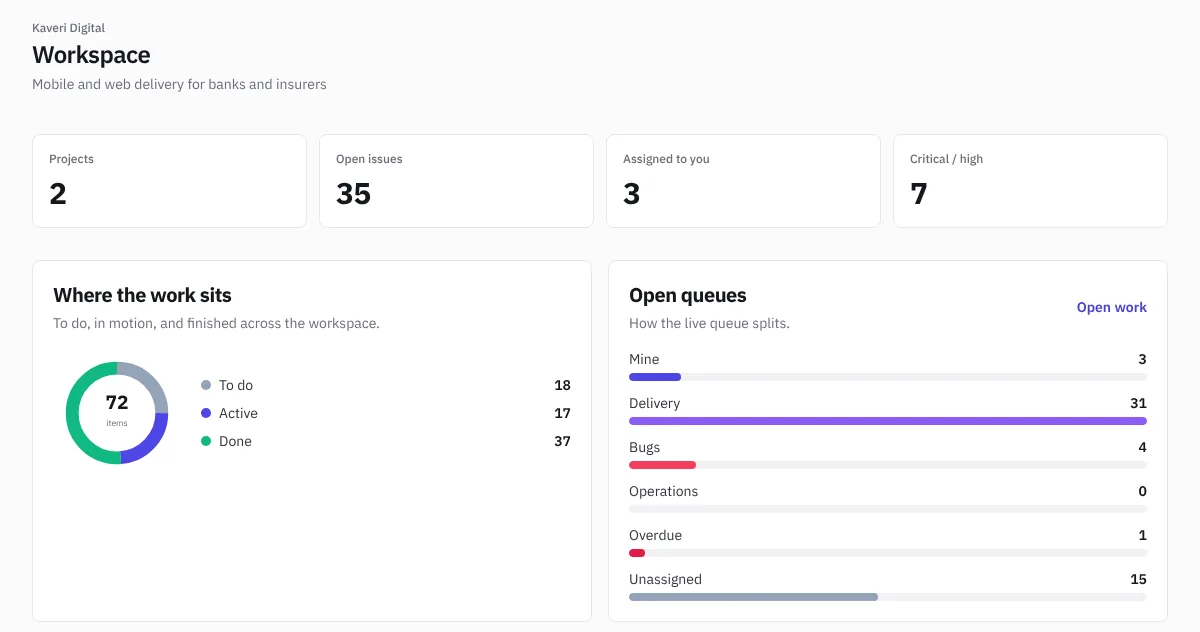
Task: Follow the Open work link
Action: coord(1111,307)
